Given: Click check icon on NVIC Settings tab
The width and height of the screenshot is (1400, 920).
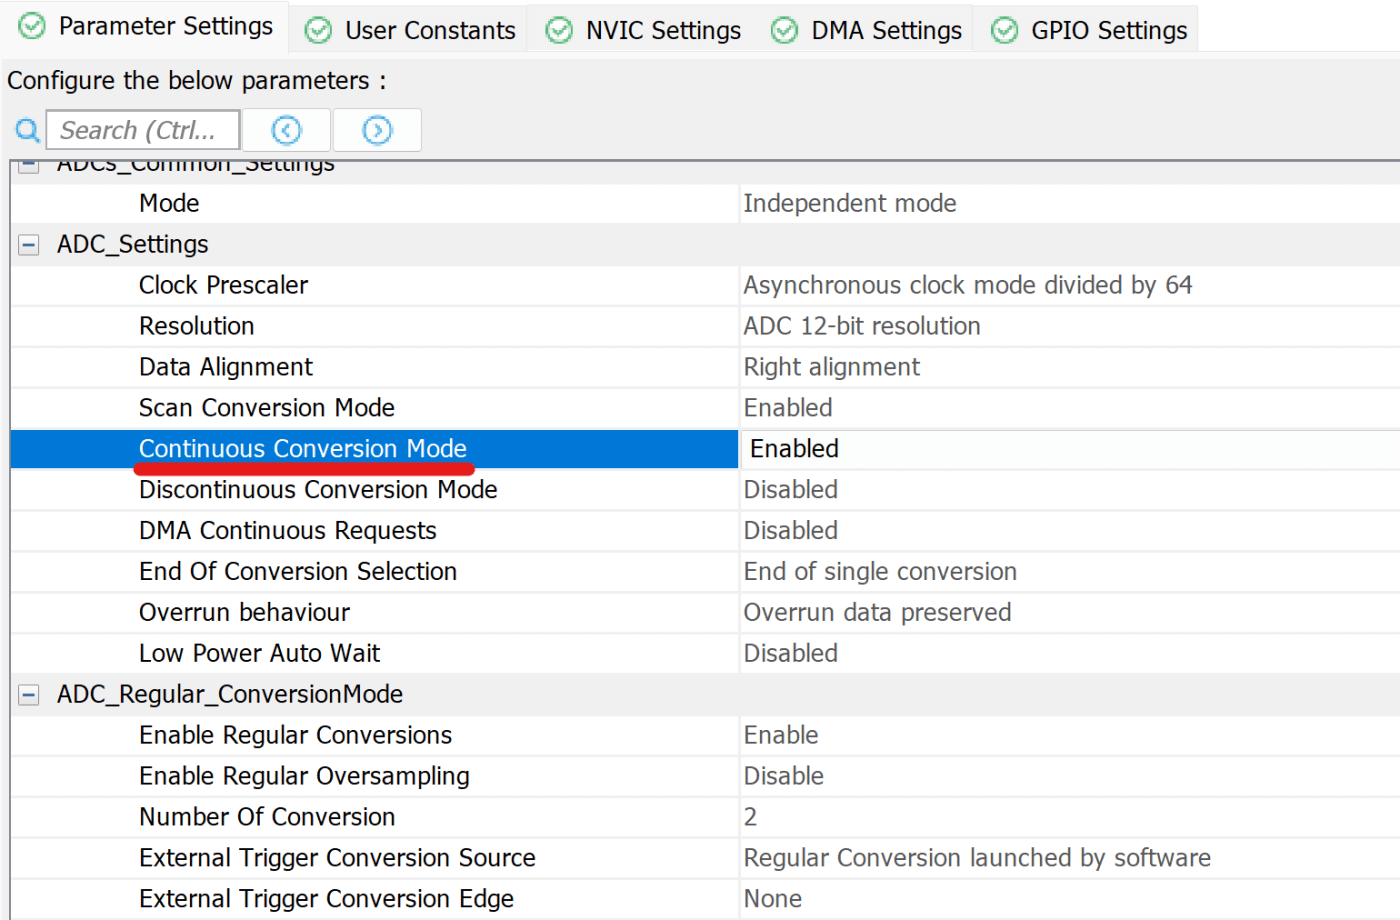Looking at the screenshot, I should pos(559,30).
